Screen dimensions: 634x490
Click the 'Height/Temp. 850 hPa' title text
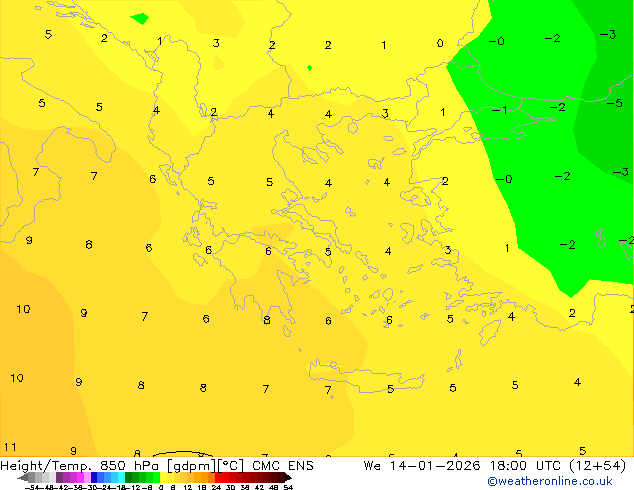point(80,466)
